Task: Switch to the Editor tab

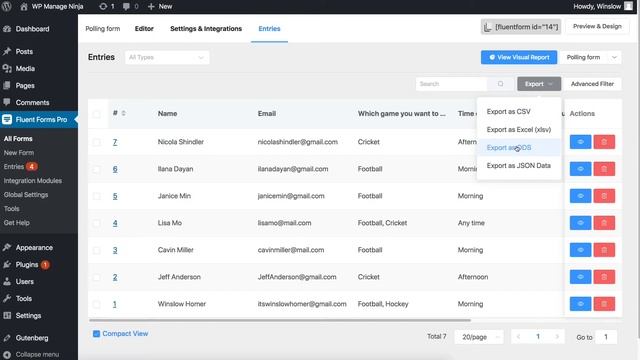Action: tap(144, 29)
